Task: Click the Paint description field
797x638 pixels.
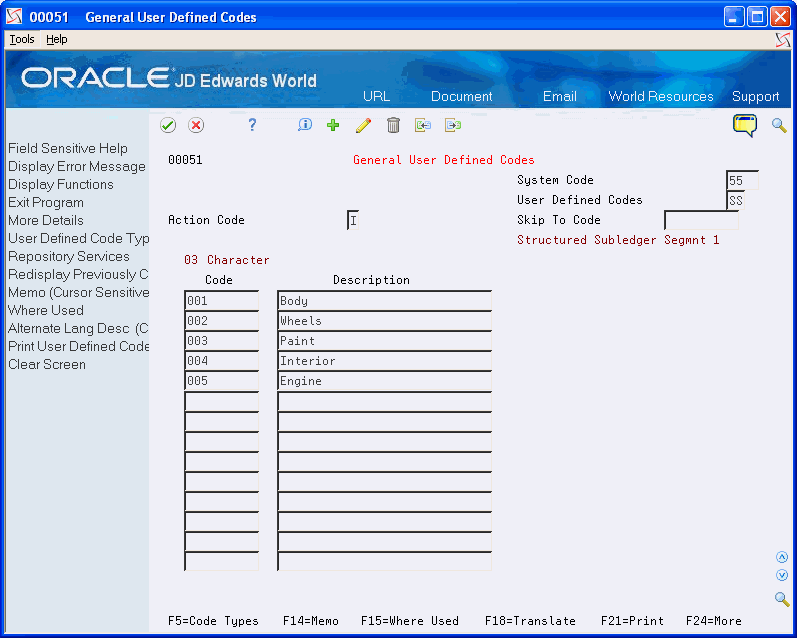Action: click(x=384, y=341)
